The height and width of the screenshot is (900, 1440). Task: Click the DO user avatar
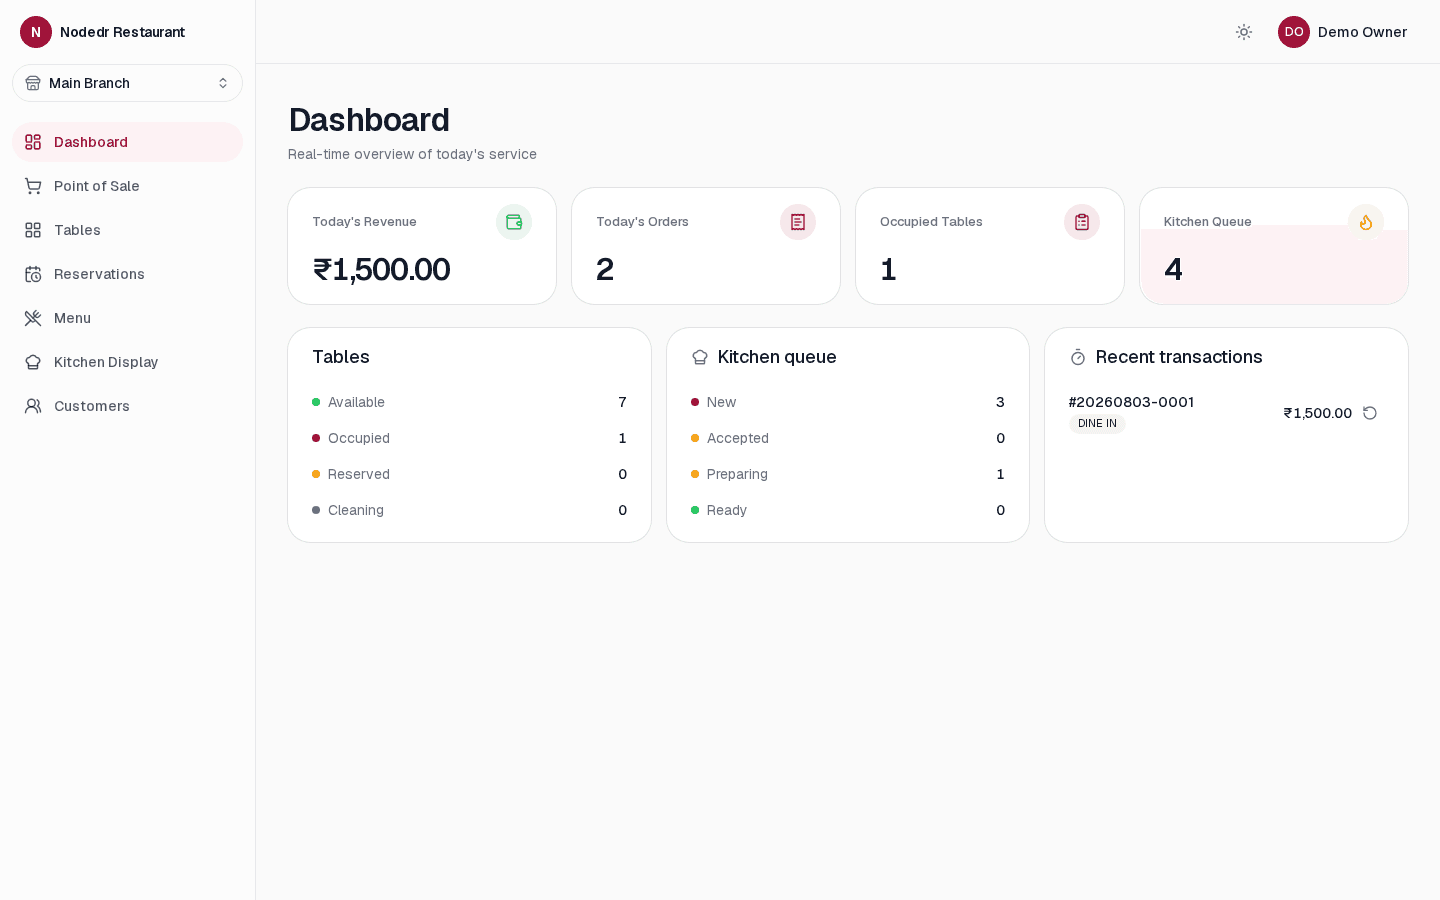[x=1294, y=32]
